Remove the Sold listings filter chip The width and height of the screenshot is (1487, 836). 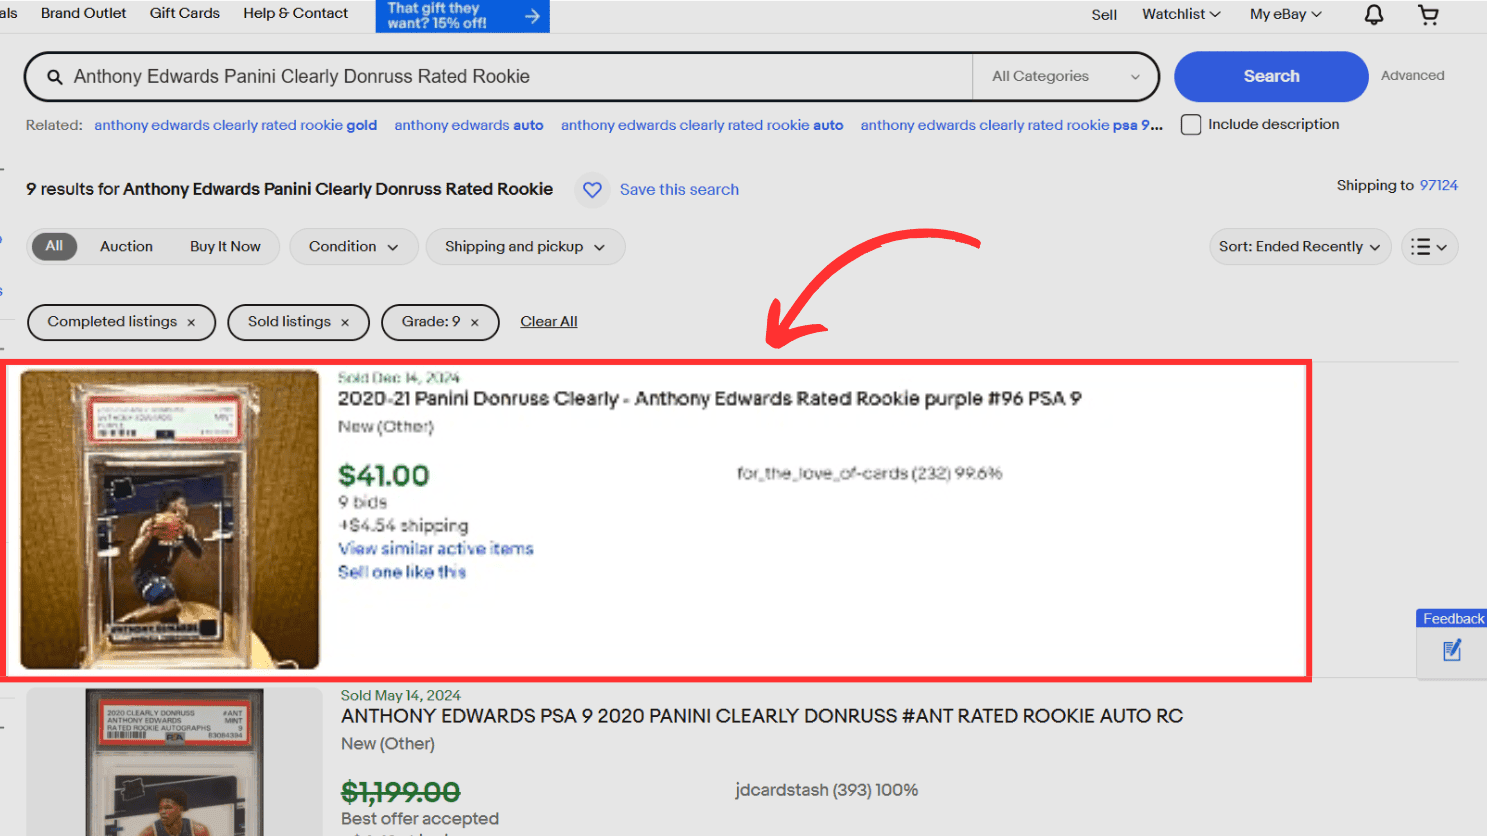click(x=345, y=322)
